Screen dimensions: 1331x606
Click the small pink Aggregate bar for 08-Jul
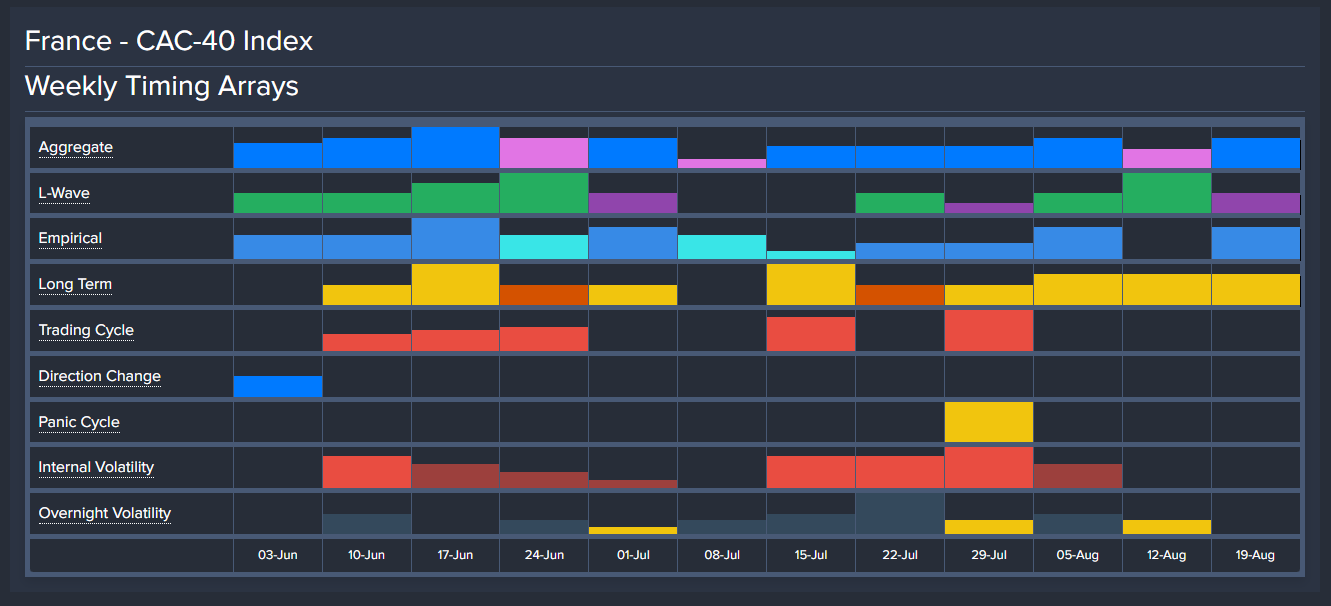click(722, 163)
